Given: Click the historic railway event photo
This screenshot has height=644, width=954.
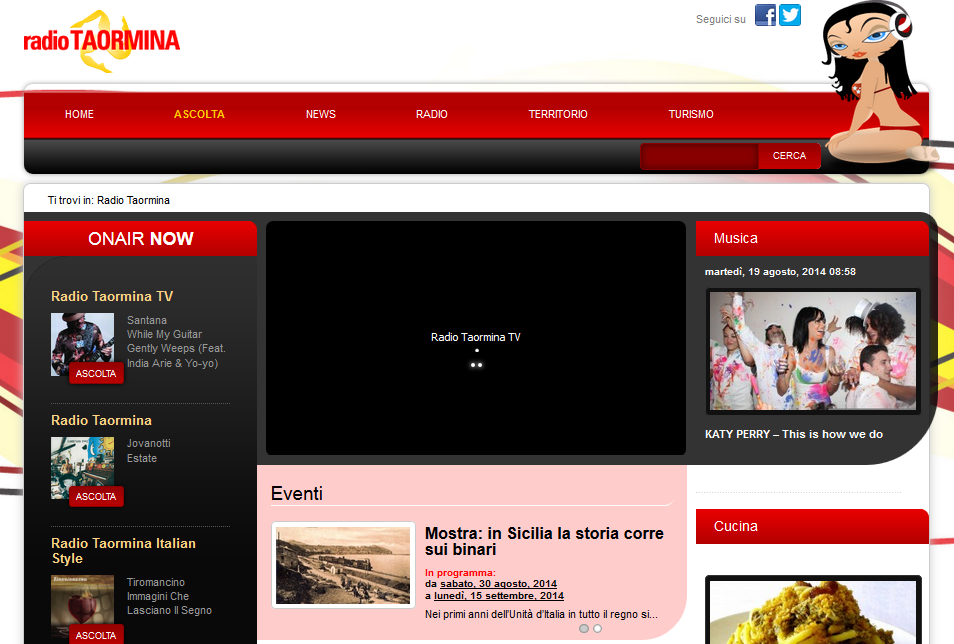Looking at the screenshot, I should [x=343, y=565].
